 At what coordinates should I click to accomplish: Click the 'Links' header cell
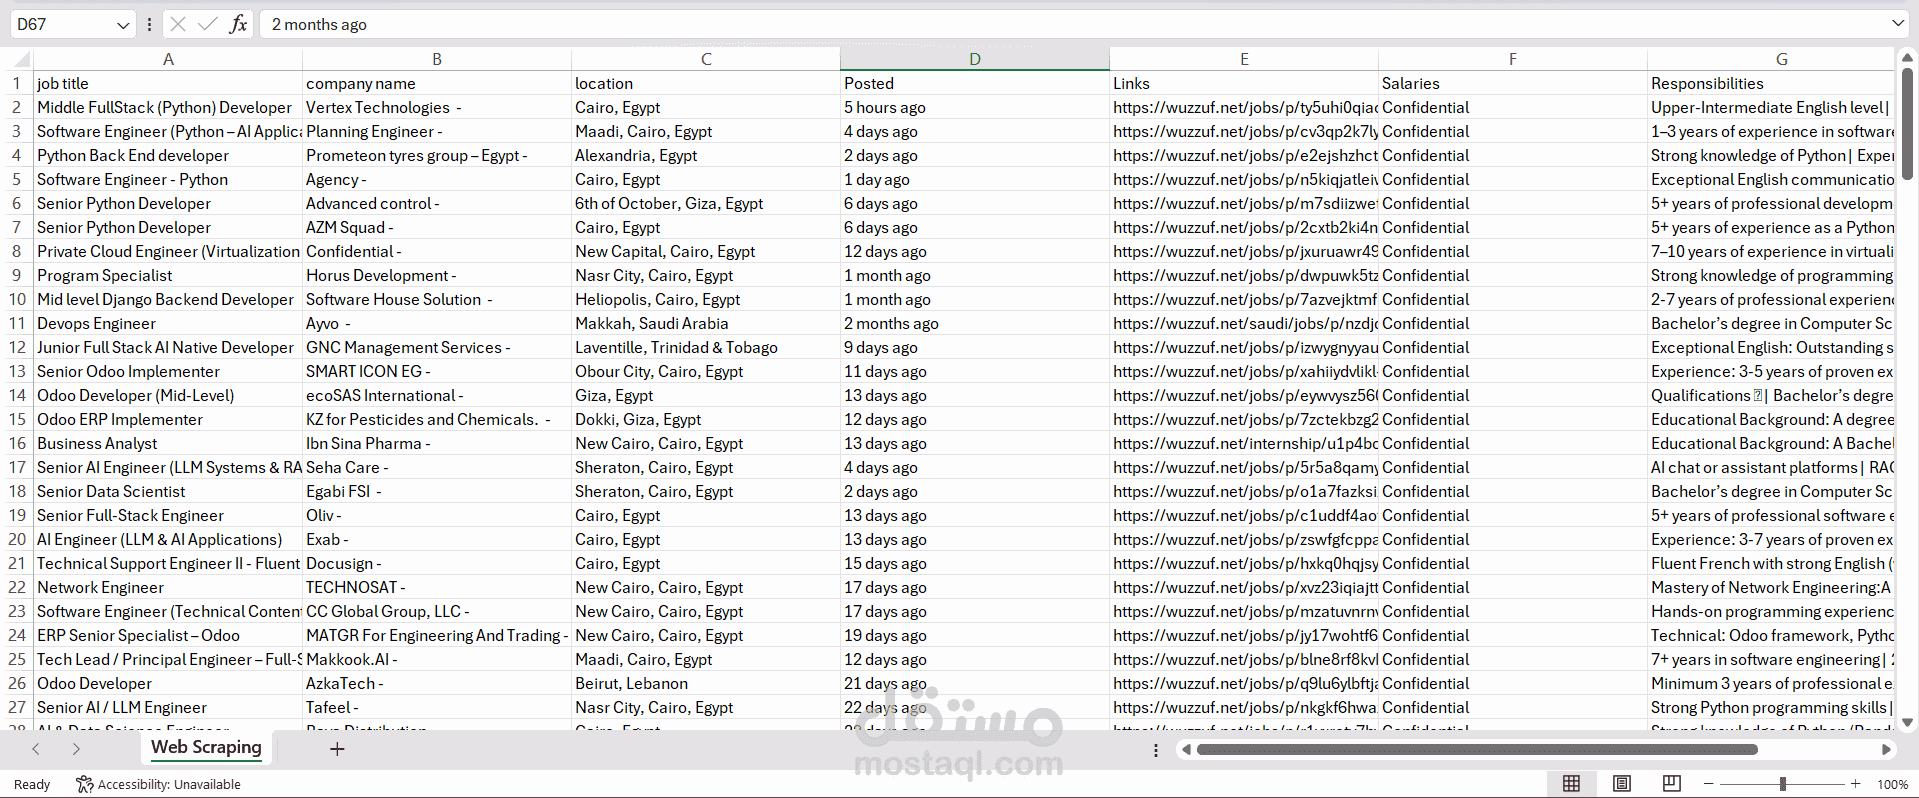point(1244,83)
